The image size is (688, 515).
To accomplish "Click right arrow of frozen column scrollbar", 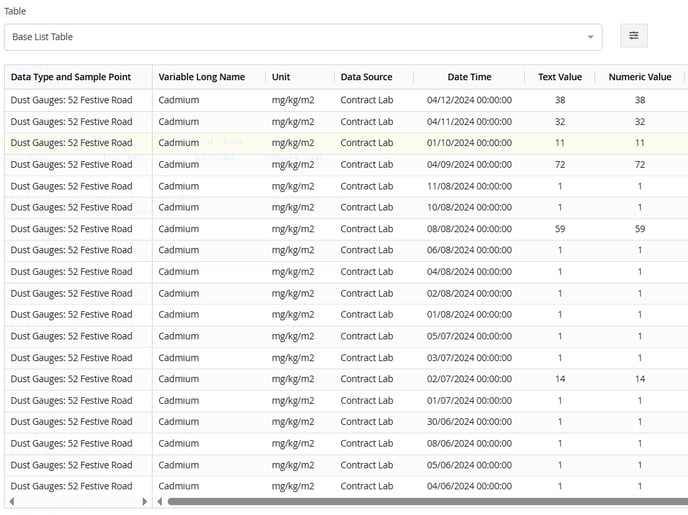I will [x=145, y=501].
